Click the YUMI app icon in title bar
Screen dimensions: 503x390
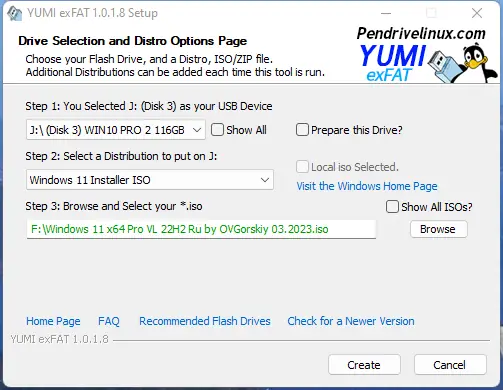(15, 13)
